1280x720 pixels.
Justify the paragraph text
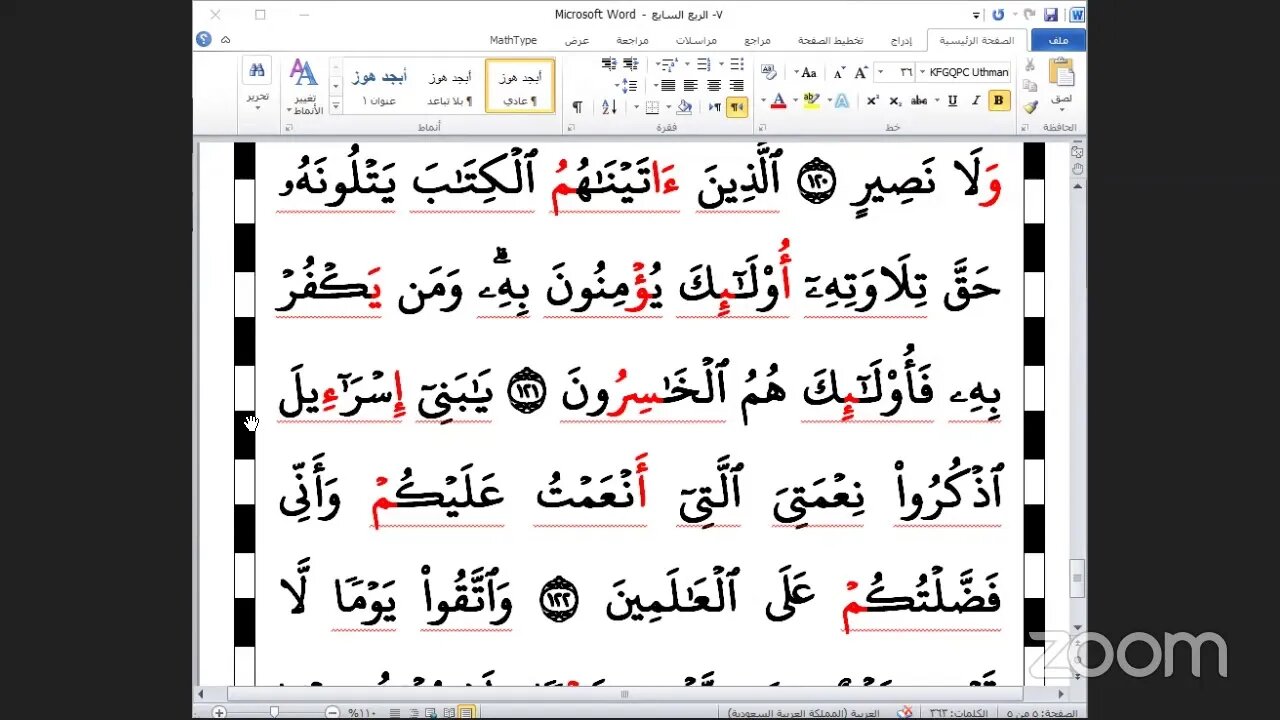(668, 85)
